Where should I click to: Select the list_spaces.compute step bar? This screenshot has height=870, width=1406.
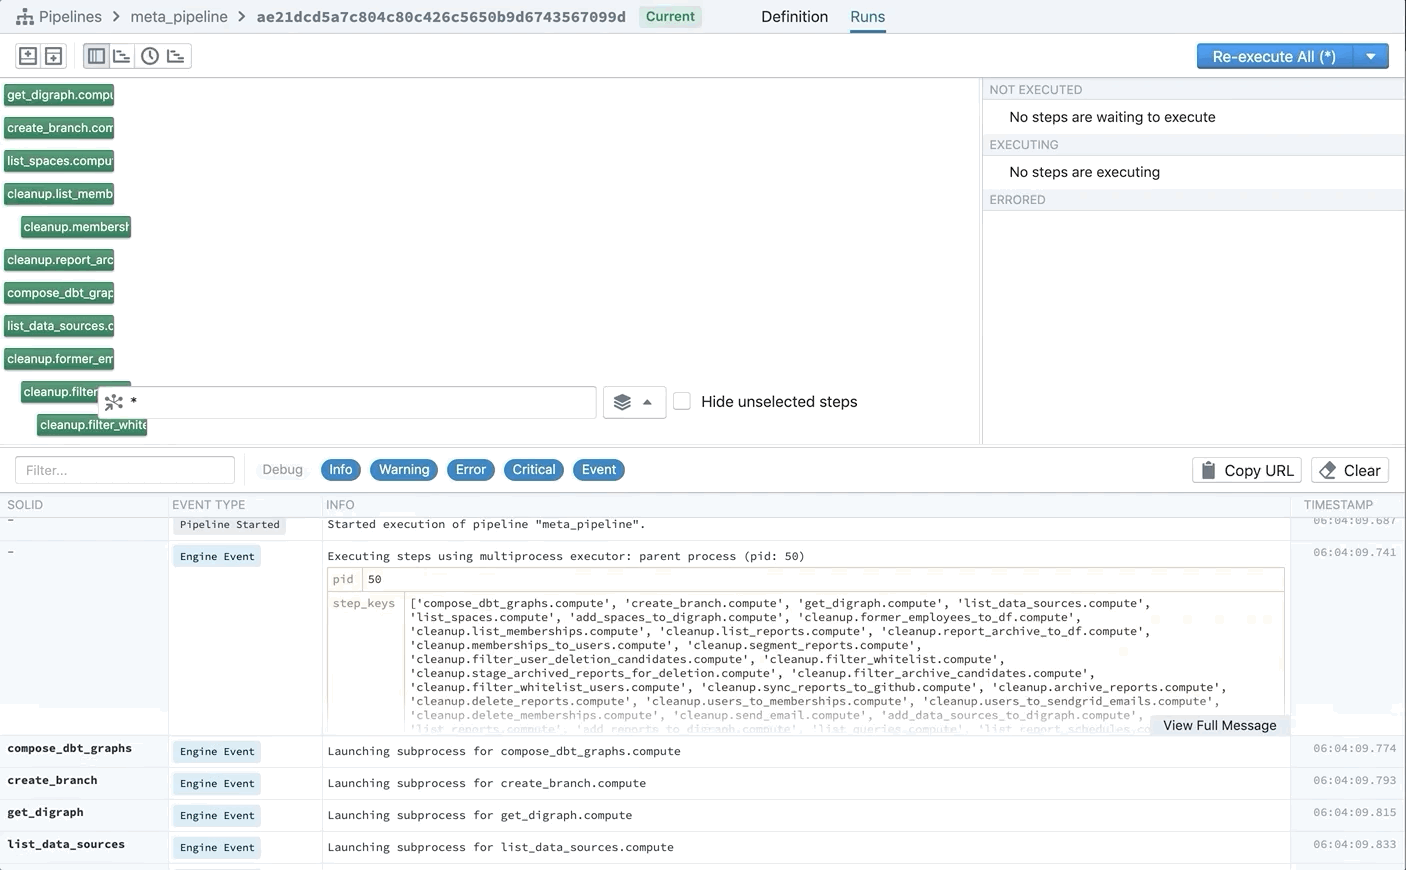pyautogui.click(x=59, y=161)
